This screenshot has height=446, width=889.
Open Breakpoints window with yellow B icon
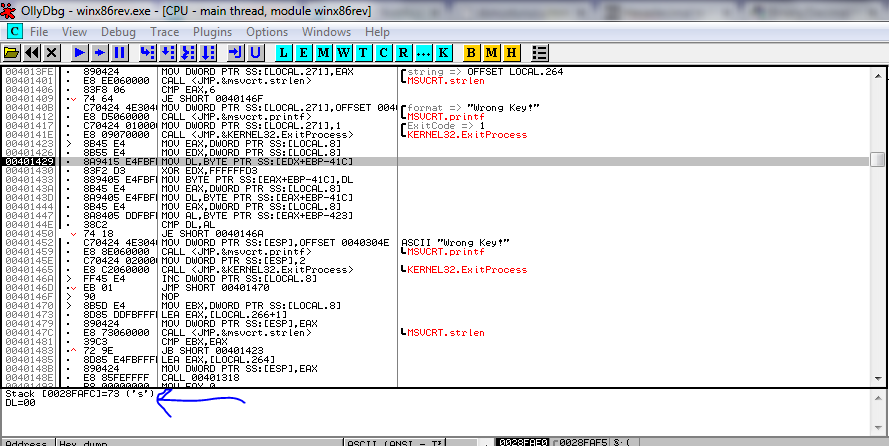tap(472, 53)
